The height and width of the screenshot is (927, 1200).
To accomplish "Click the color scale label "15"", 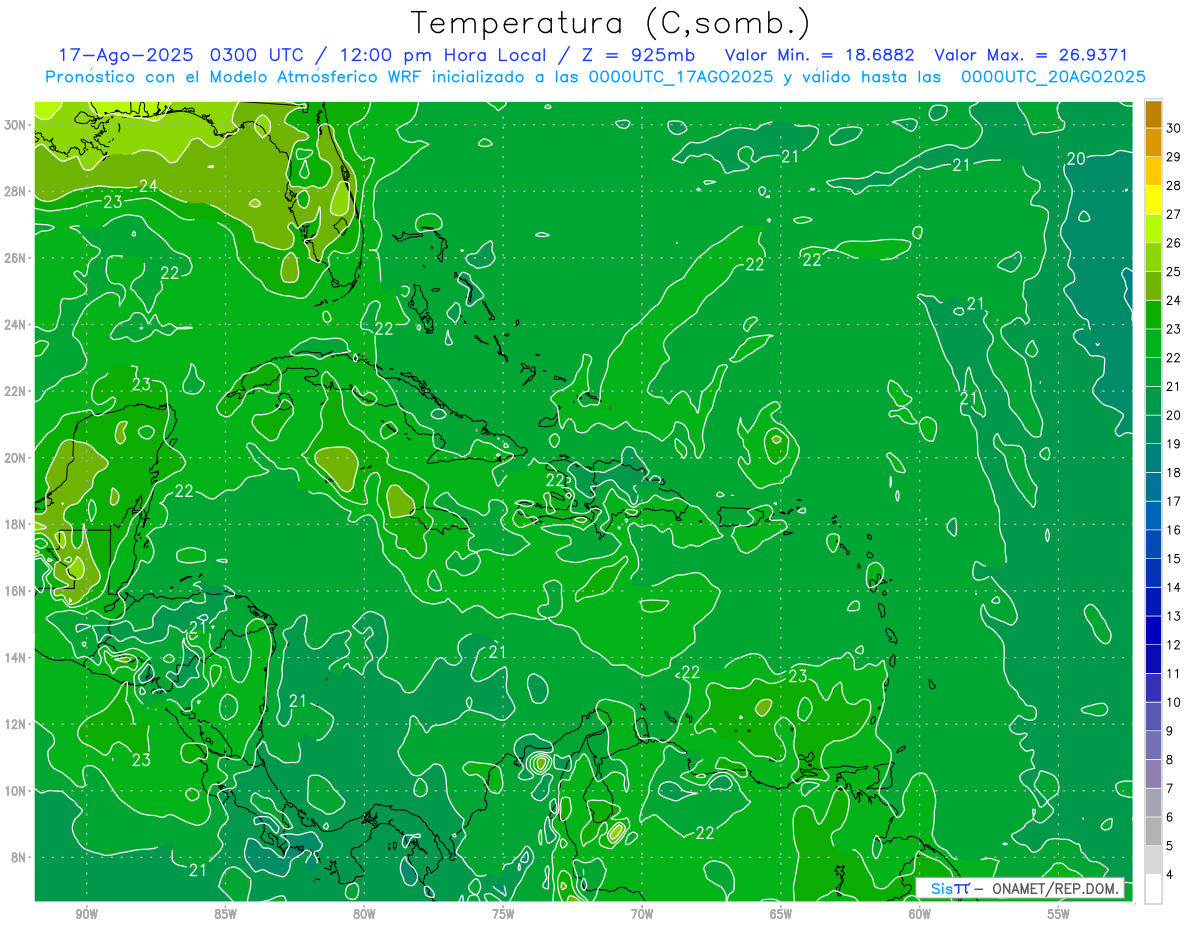I will (x=1174, y=558).
